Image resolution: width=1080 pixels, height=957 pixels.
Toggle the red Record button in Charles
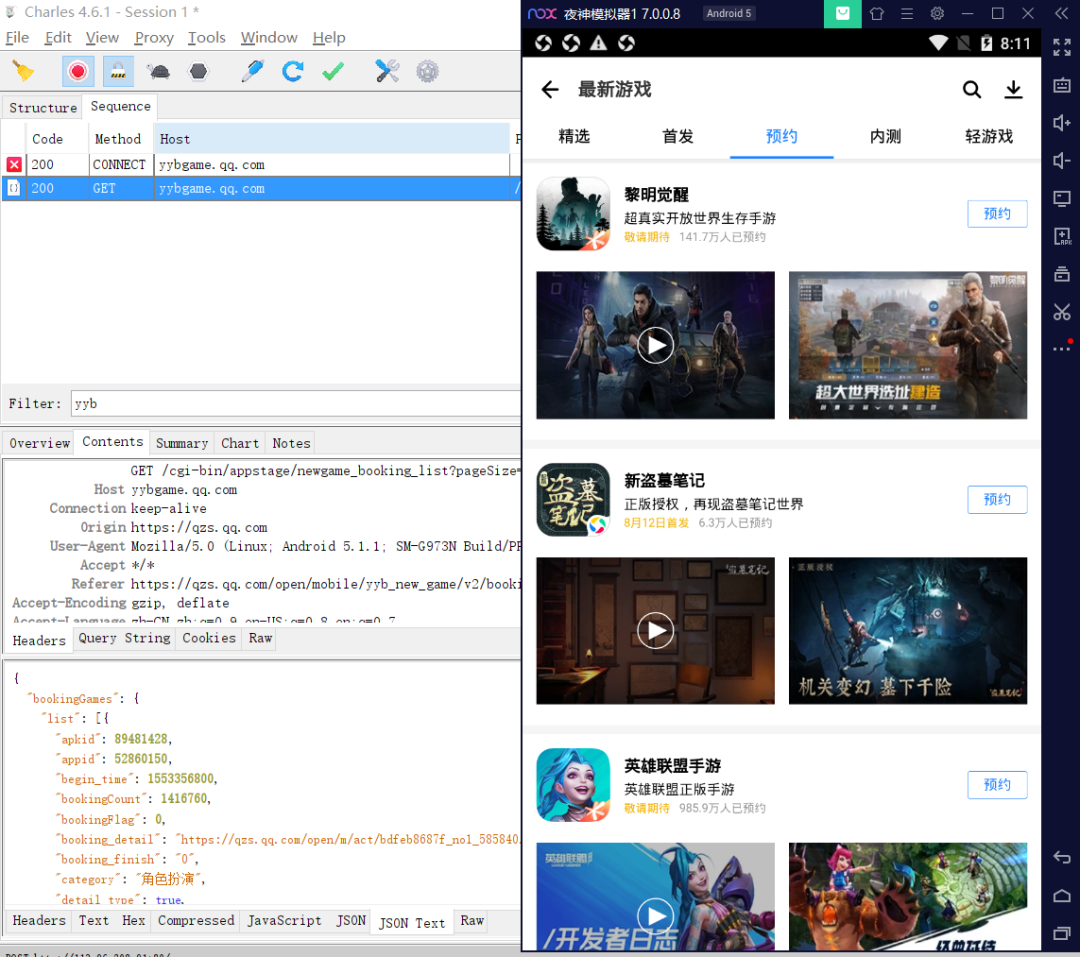click(78, 71)
